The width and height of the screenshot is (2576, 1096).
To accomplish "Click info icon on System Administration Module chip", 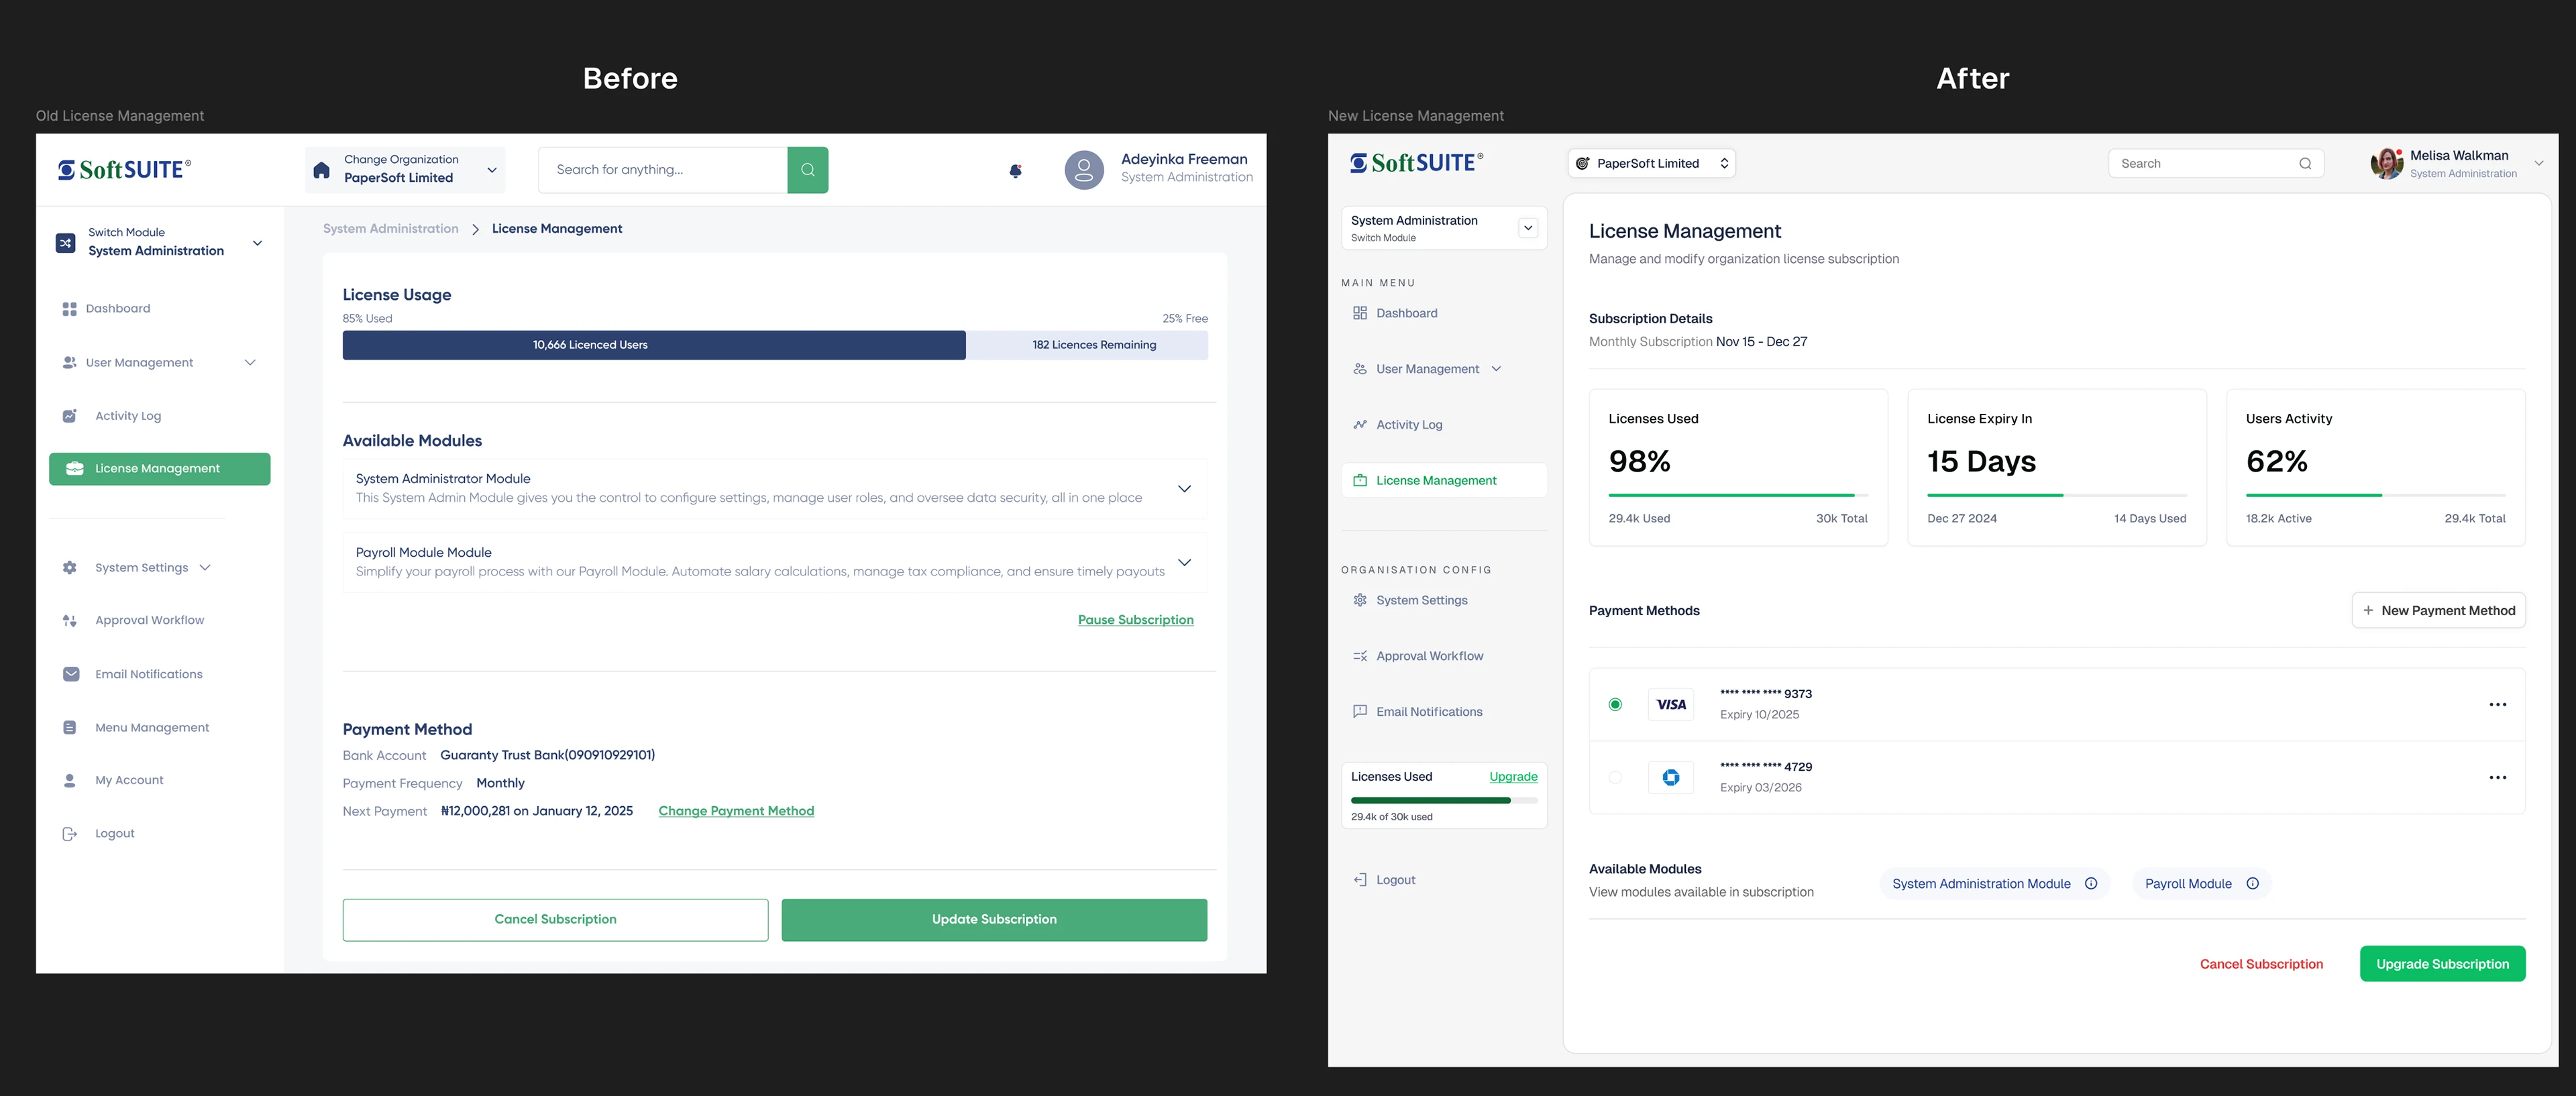I will [2090, 884].
